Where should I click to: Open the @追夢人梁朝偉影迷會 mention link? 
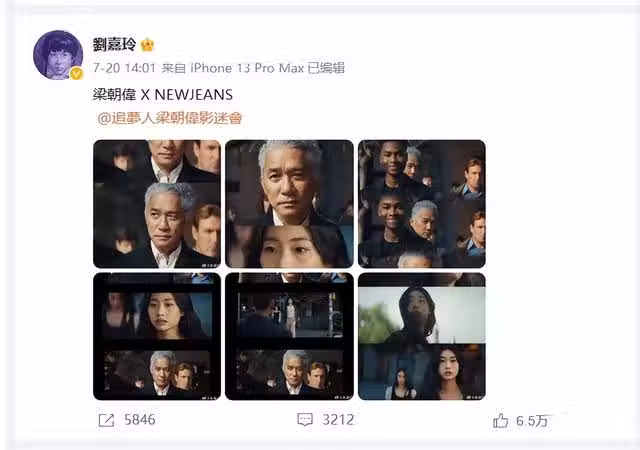coord(170,118)
